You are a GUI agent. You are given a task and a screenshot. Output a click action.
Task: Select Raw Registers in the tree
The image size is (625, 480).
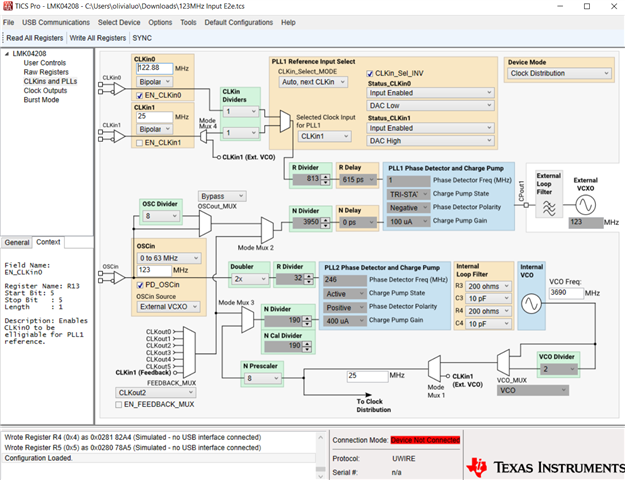coord(46,72)
